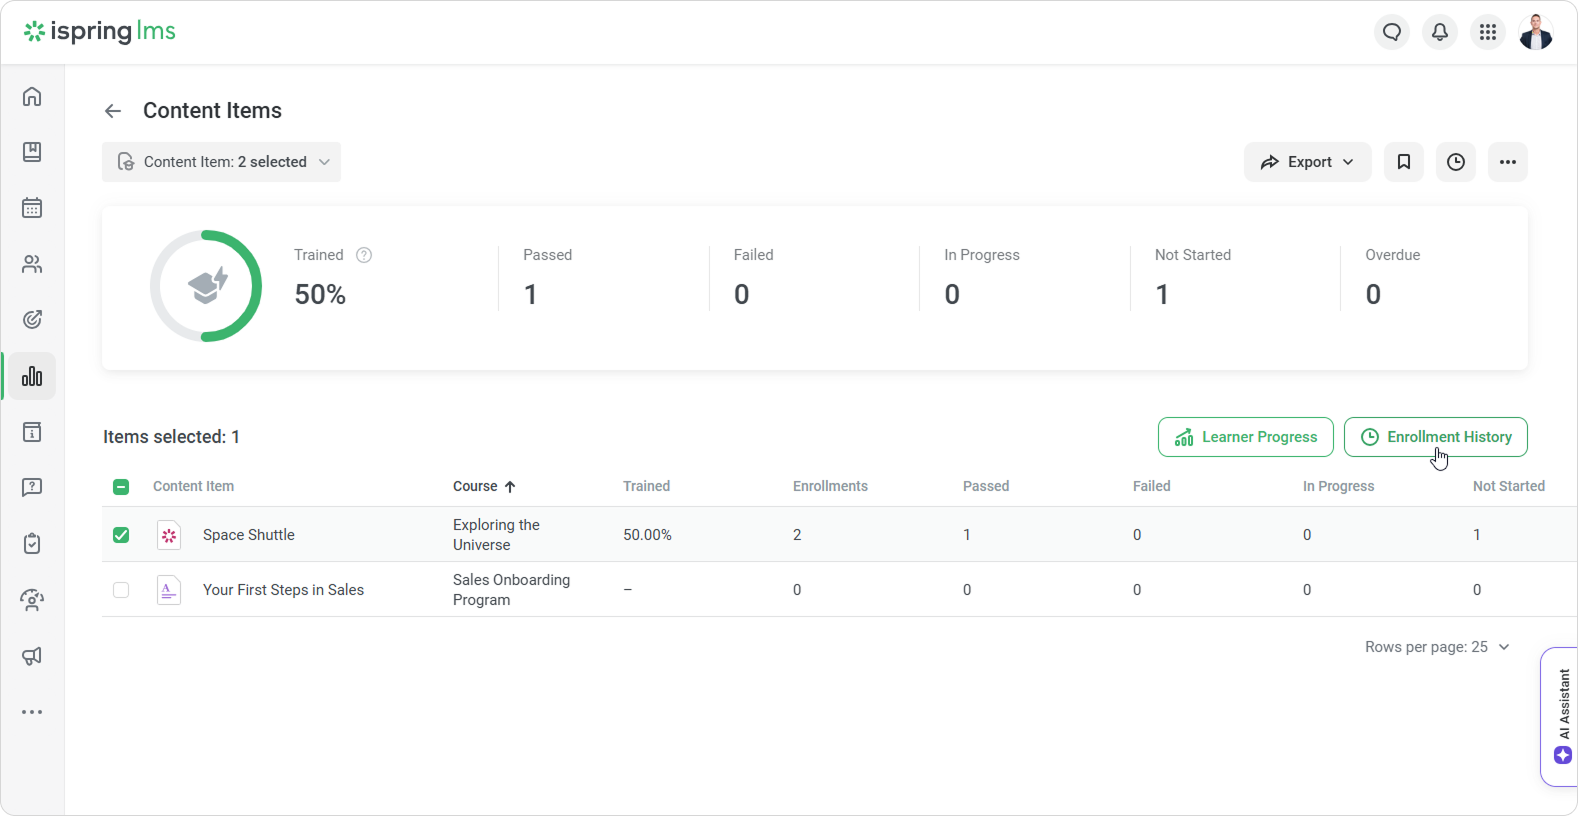Open the users icon in the sidebar
Image resolution: width=1578 pixels, height=816 pixels.
pyautogui.click(x=32, y=264)
